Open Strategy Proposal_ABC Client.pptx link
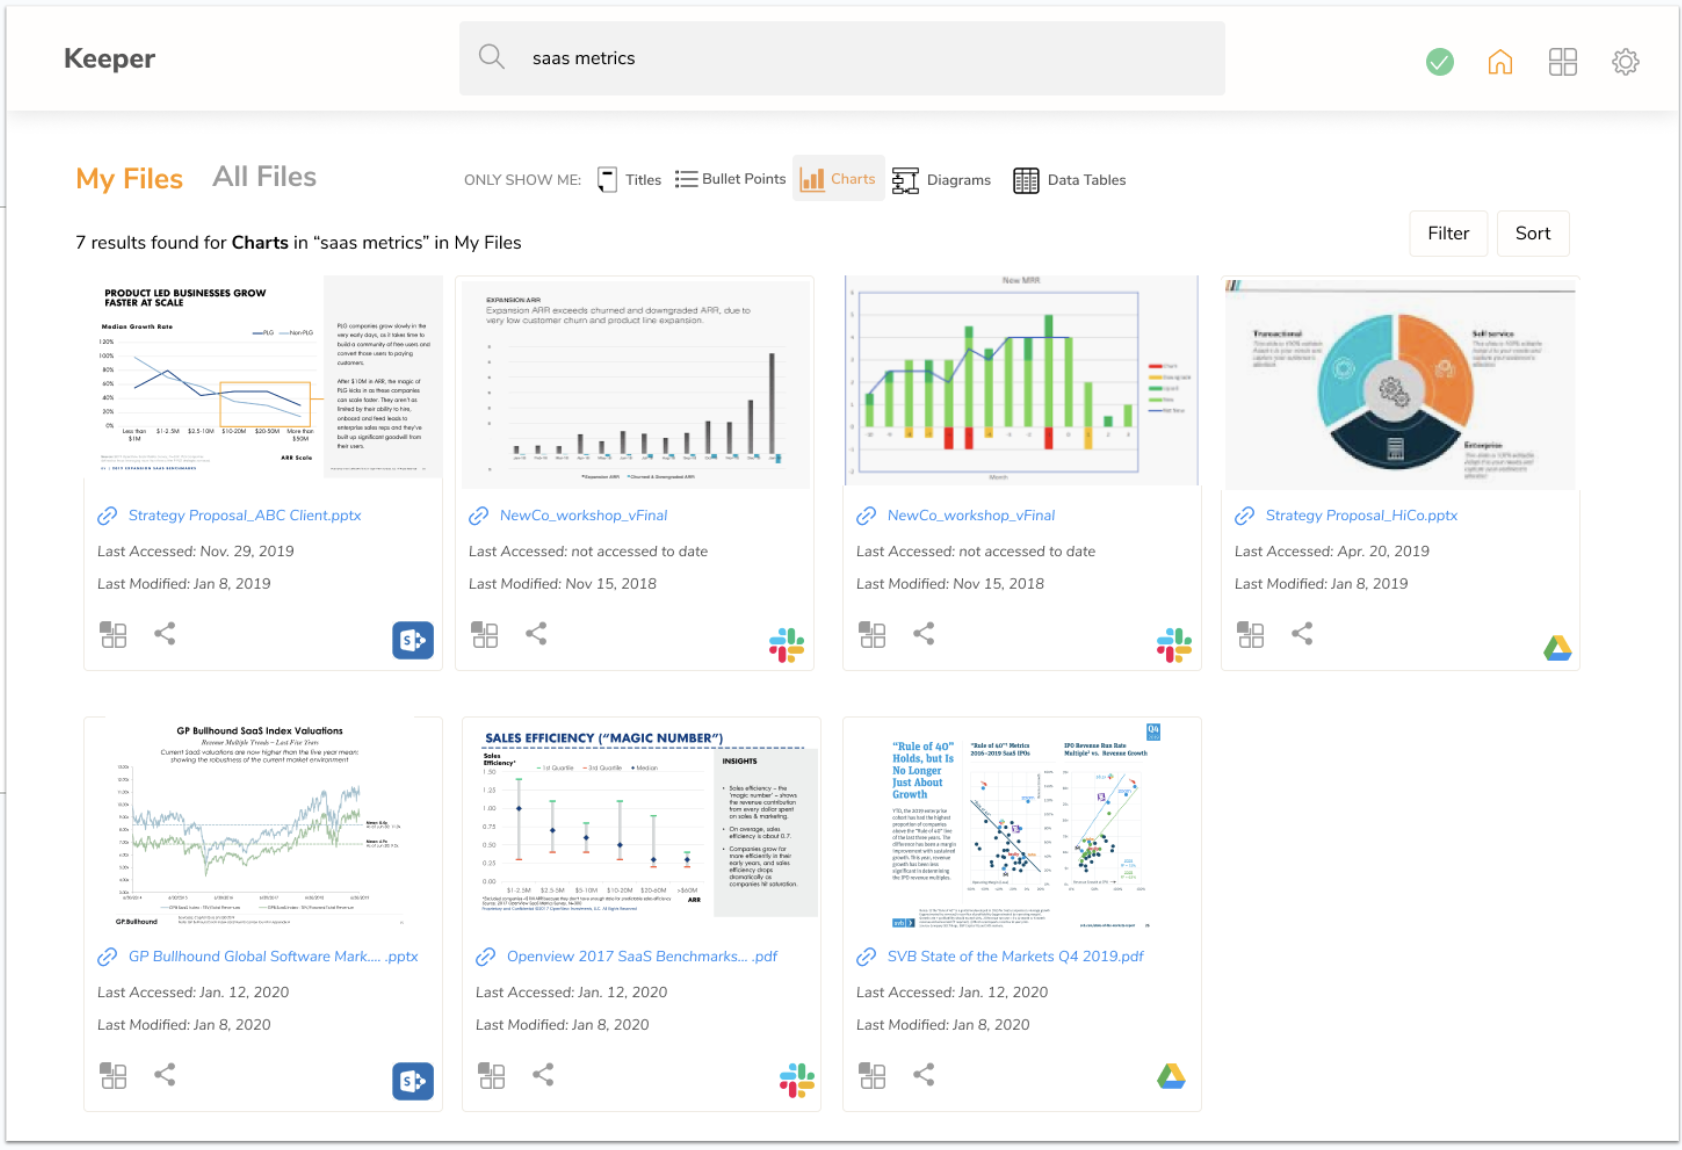The image size is (1682, 1150). pos(244,515)
